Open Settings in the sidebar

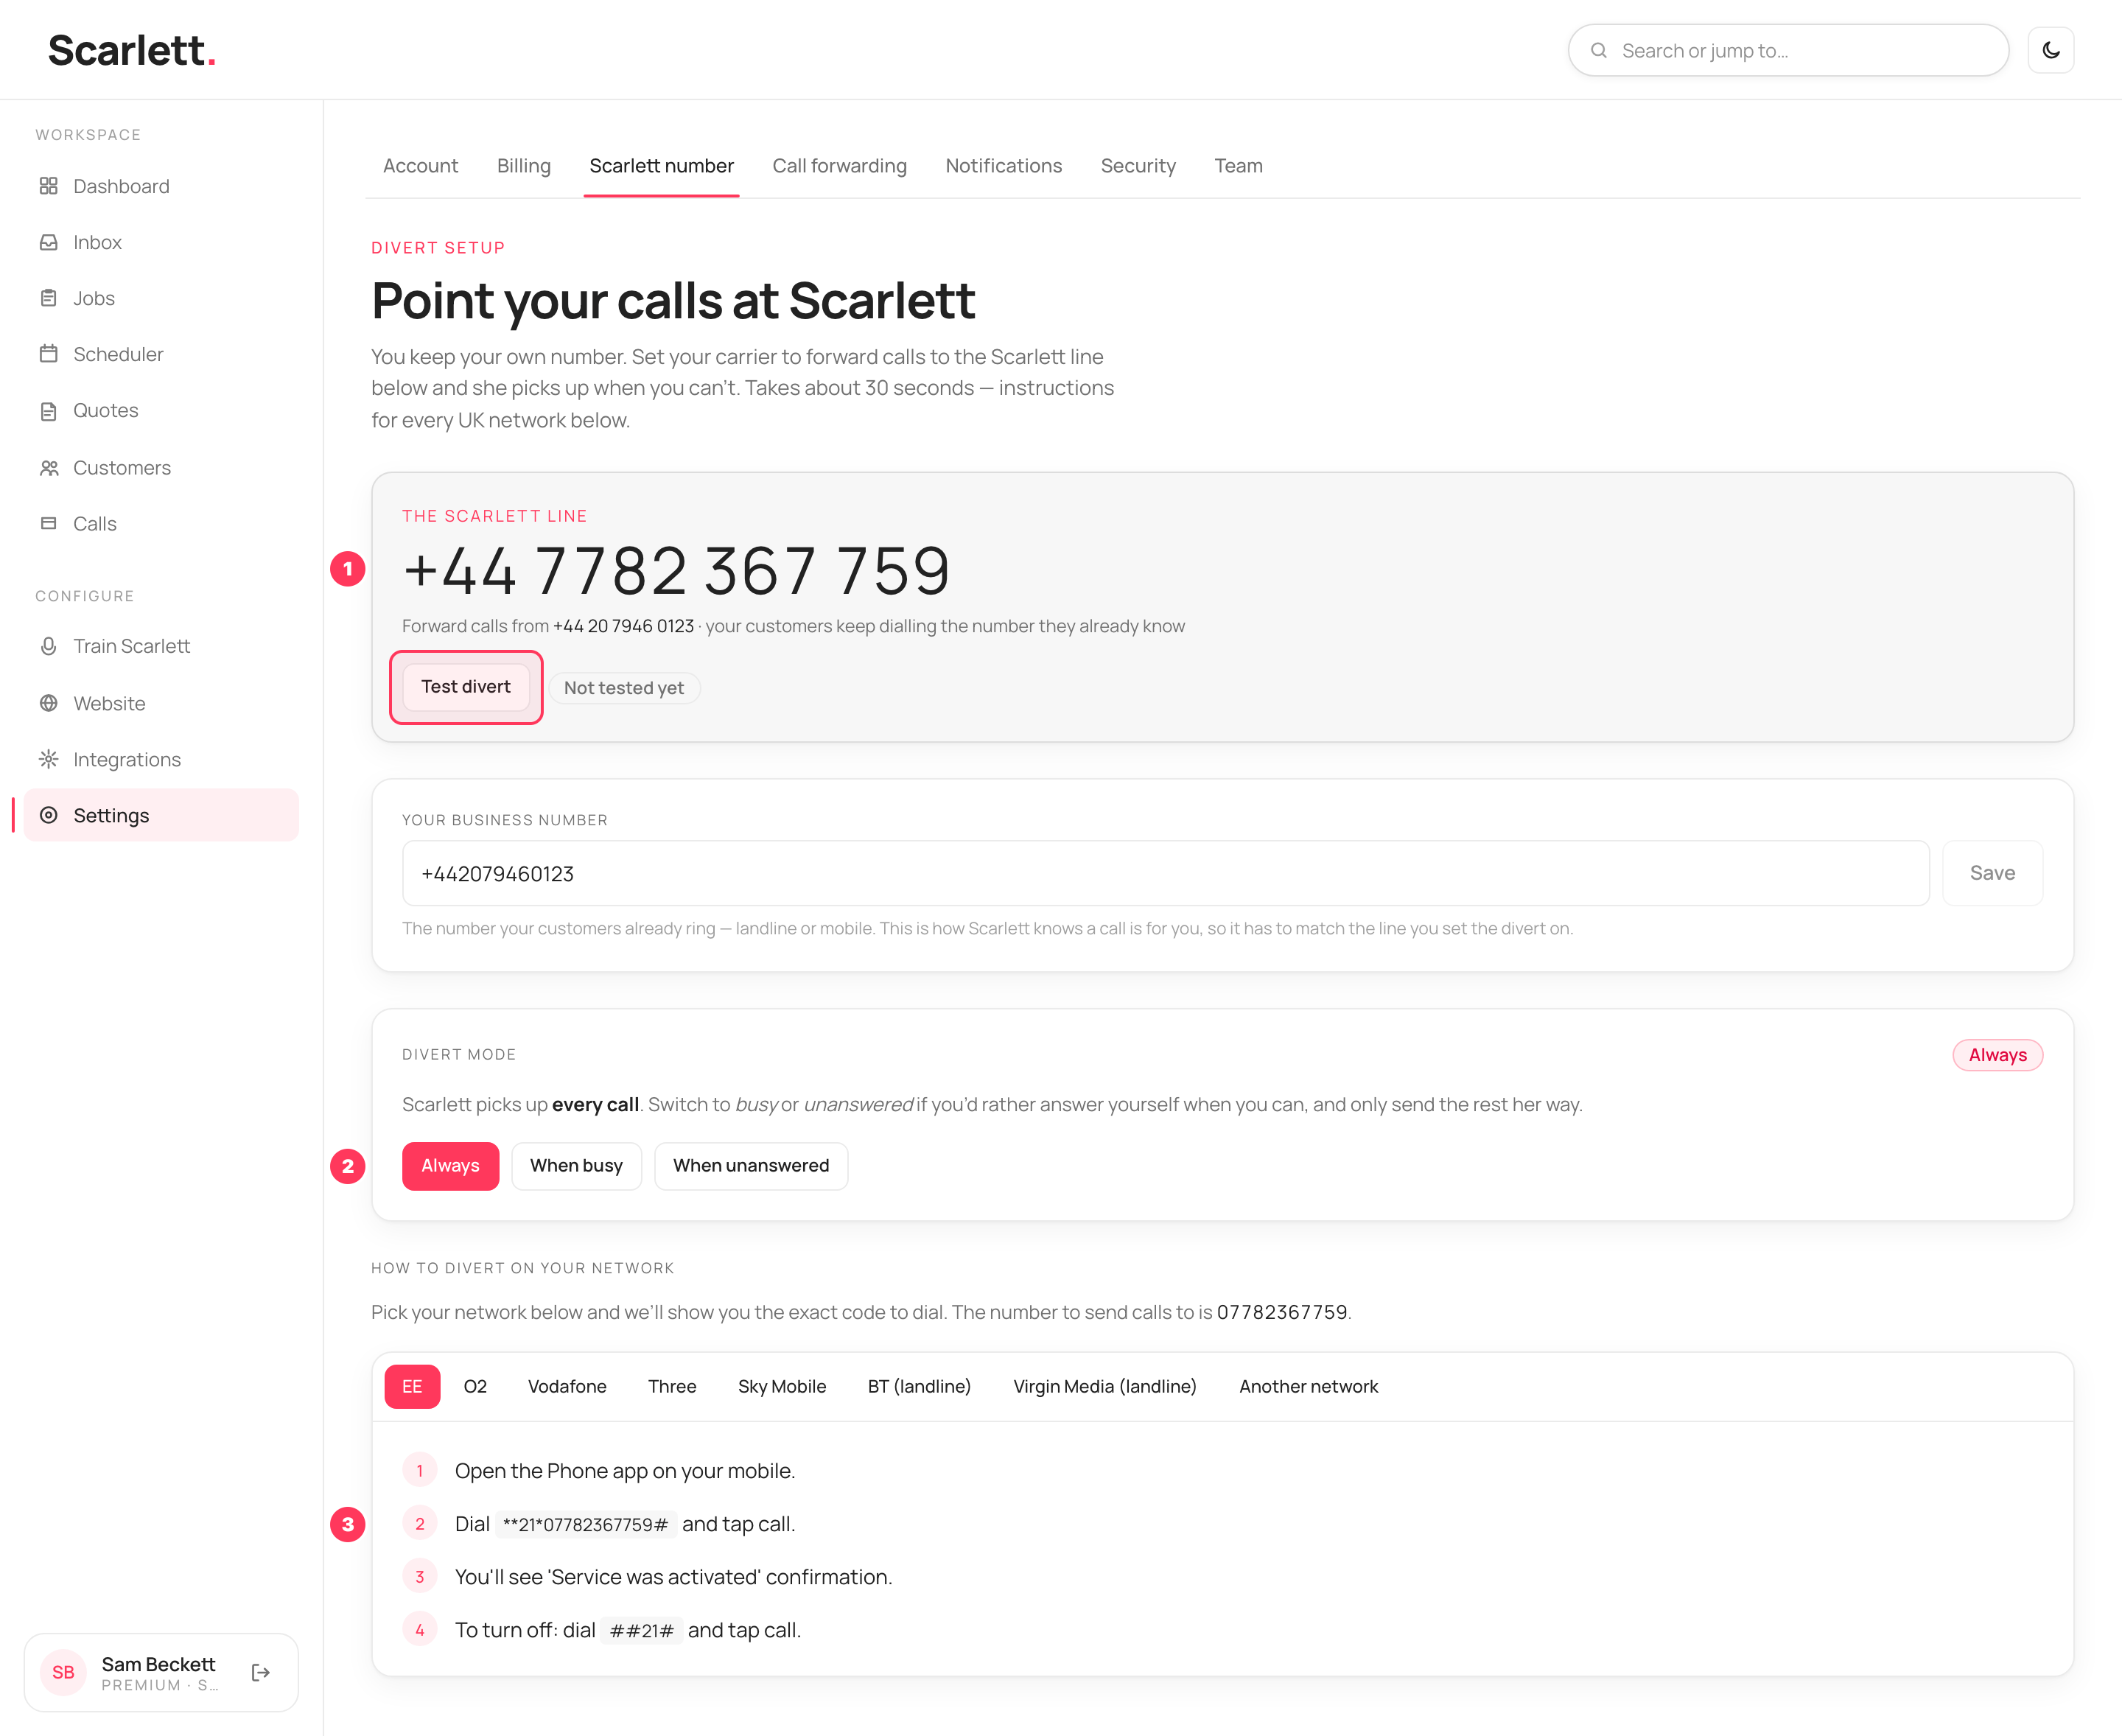161,815
